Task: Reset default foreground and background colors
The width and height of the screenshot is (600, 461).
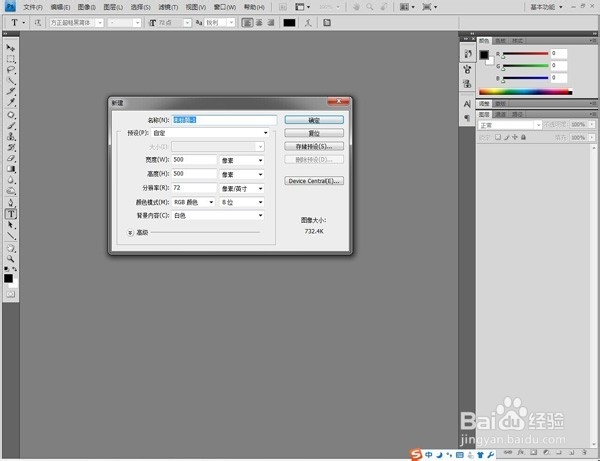Action: pyautogui.click(x=7, y=269)
